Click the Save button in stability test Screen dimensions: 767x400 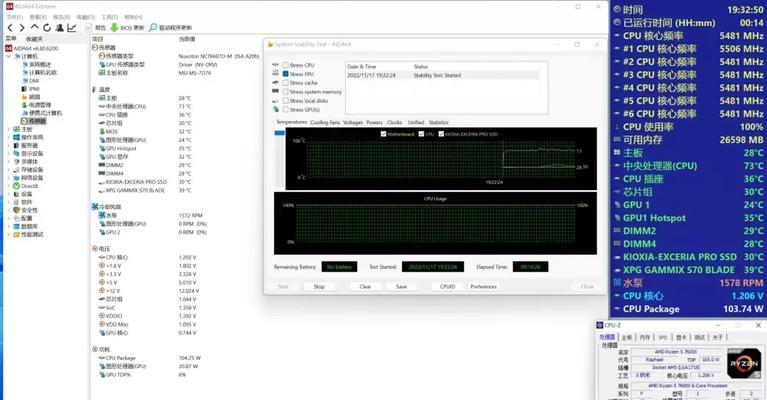tap(401, 287)
